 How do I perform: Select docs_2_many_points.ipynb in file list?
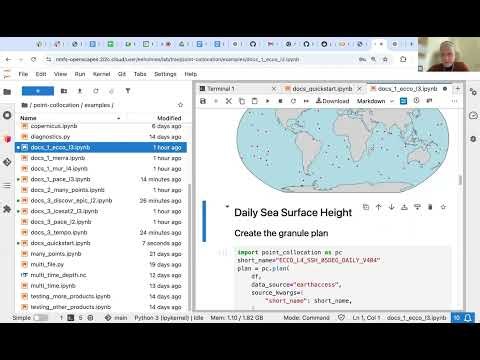point(101,190)
